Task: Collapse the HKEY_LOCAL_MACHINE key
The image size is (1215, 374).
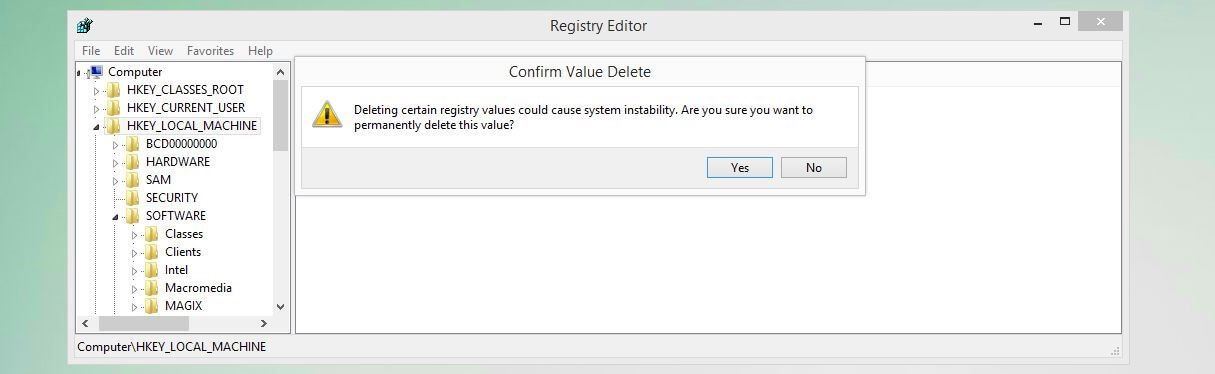Action: pos(97,128)
